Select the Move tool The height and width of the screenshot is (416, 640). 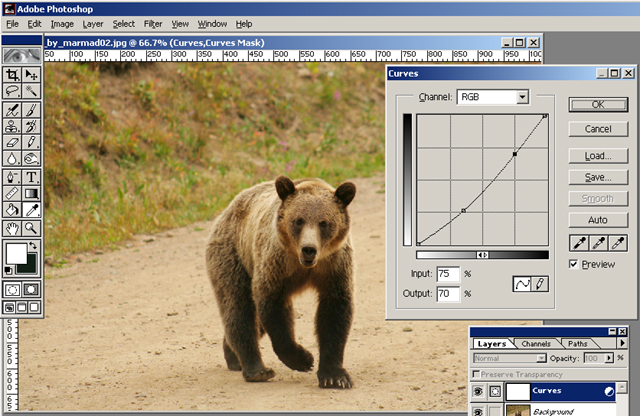point(32,75)
